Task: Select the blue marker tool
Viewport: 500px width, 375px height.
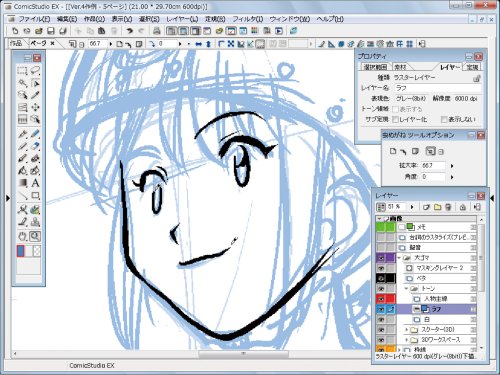Action: tap(35, 134)
